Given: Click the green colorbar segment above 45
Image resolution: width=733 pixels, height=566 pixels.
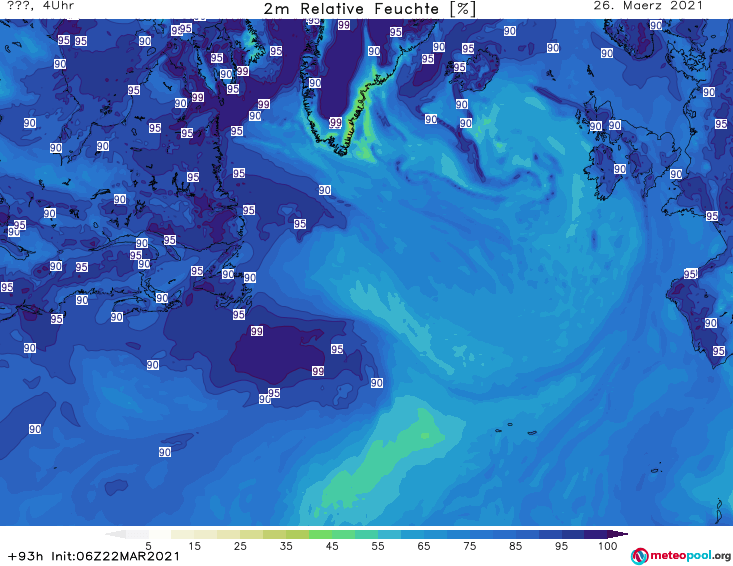Looking at the screenshot, I should [x=332, y=534].
